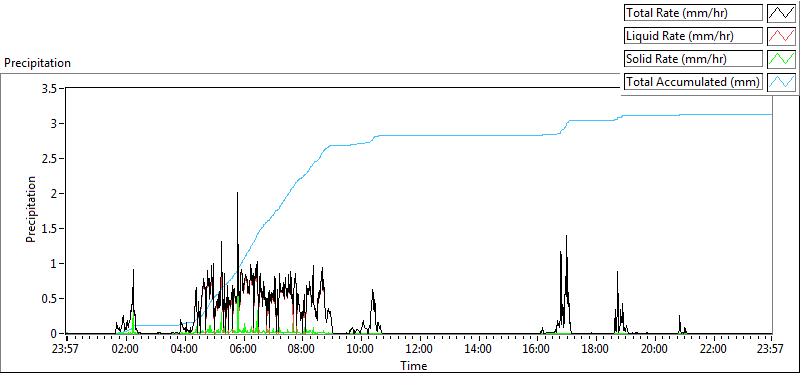The width and height of the screenshot is (800, 373).
Task: Select the Total Accumulated (mm) legend label
Action: (693, 82)
